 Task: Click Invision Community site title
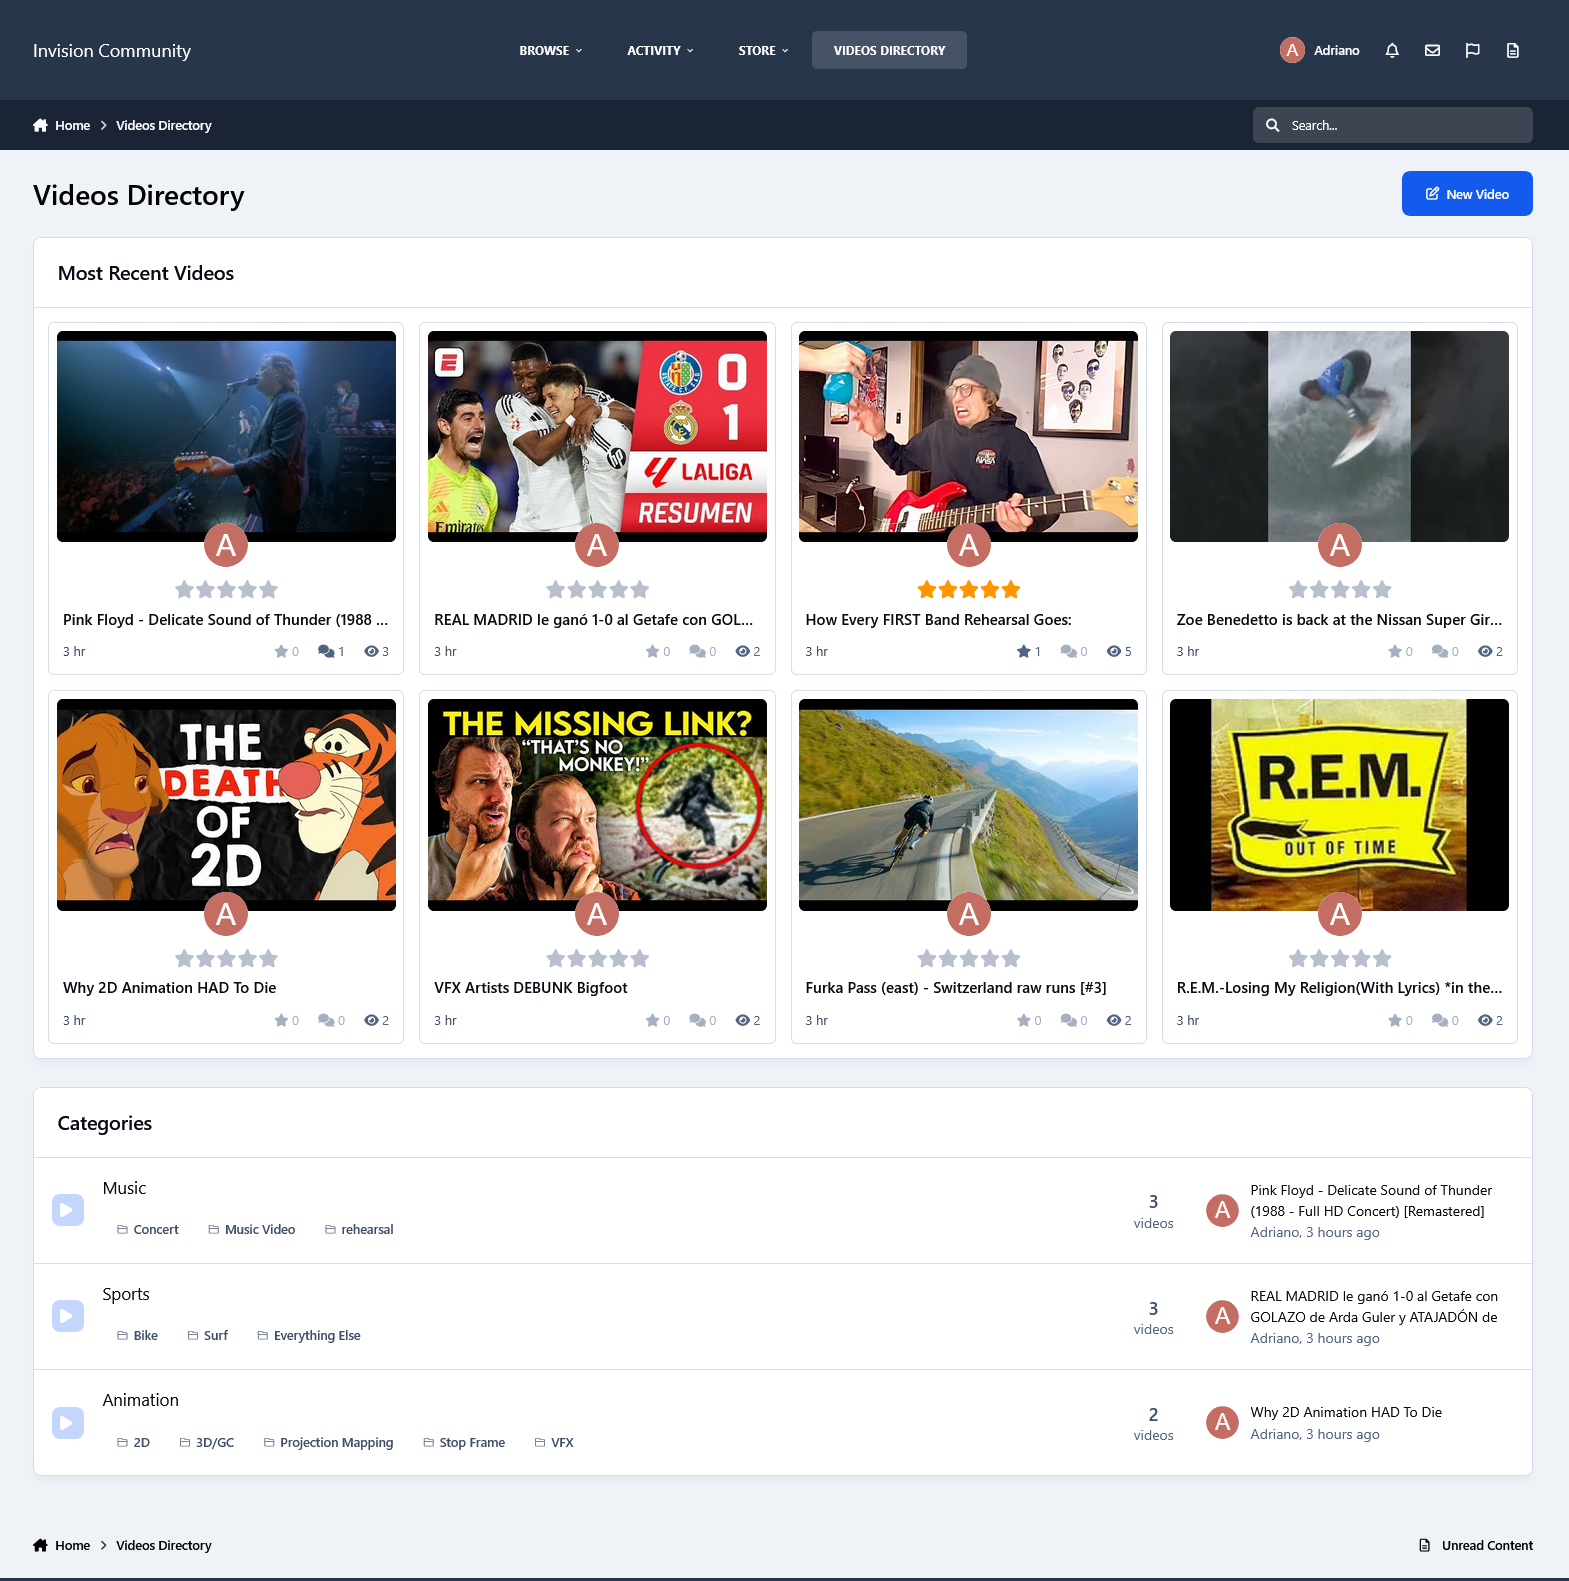point(112,50)
